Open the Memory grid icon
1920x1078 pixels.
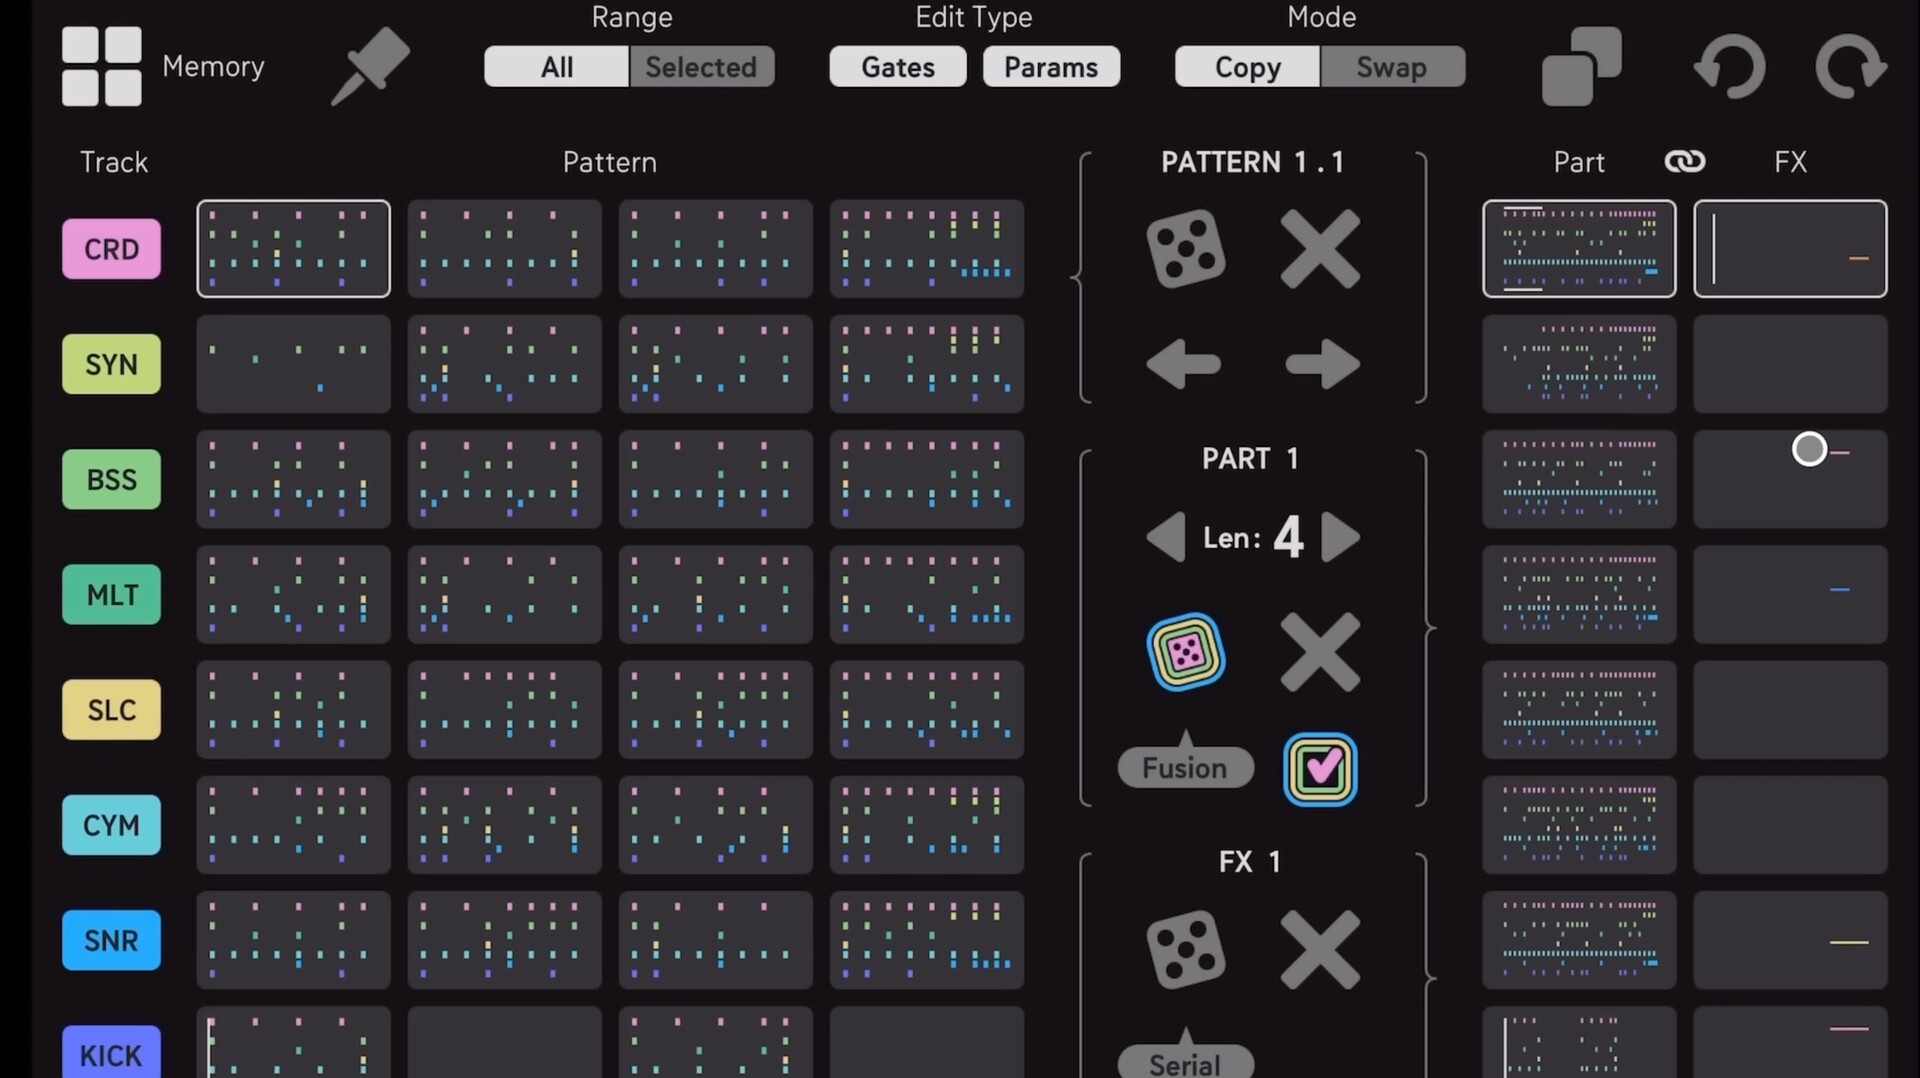pos(101,66)
